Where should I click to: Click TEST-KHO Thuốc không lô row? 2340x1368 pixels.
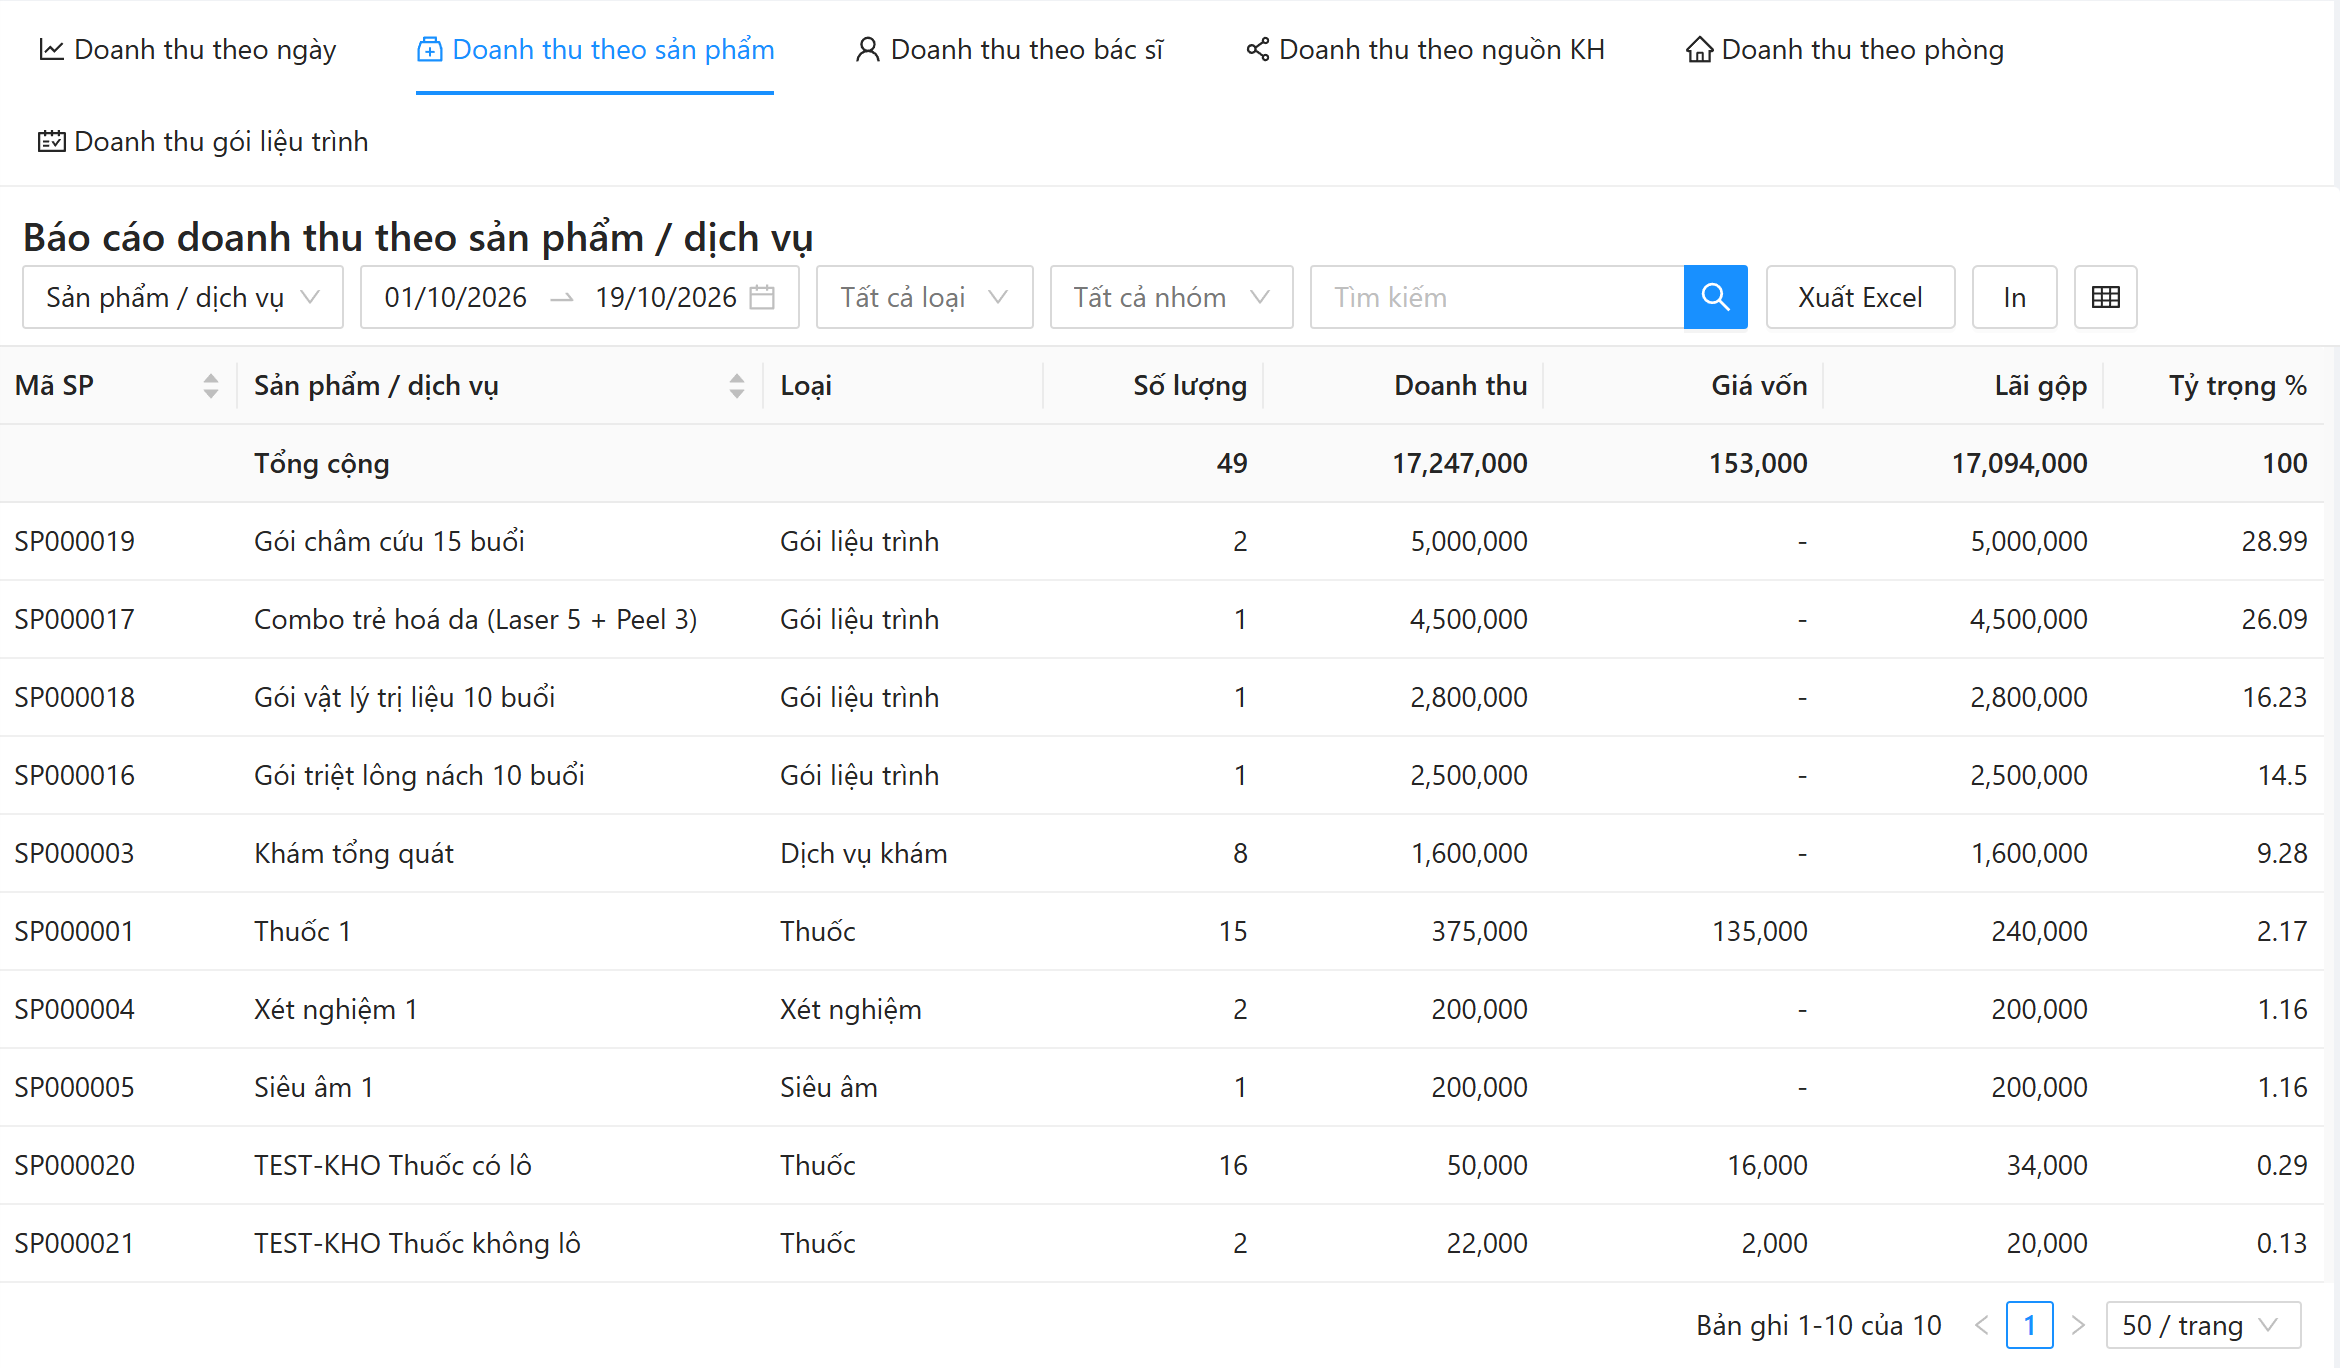pos(418,1243)
